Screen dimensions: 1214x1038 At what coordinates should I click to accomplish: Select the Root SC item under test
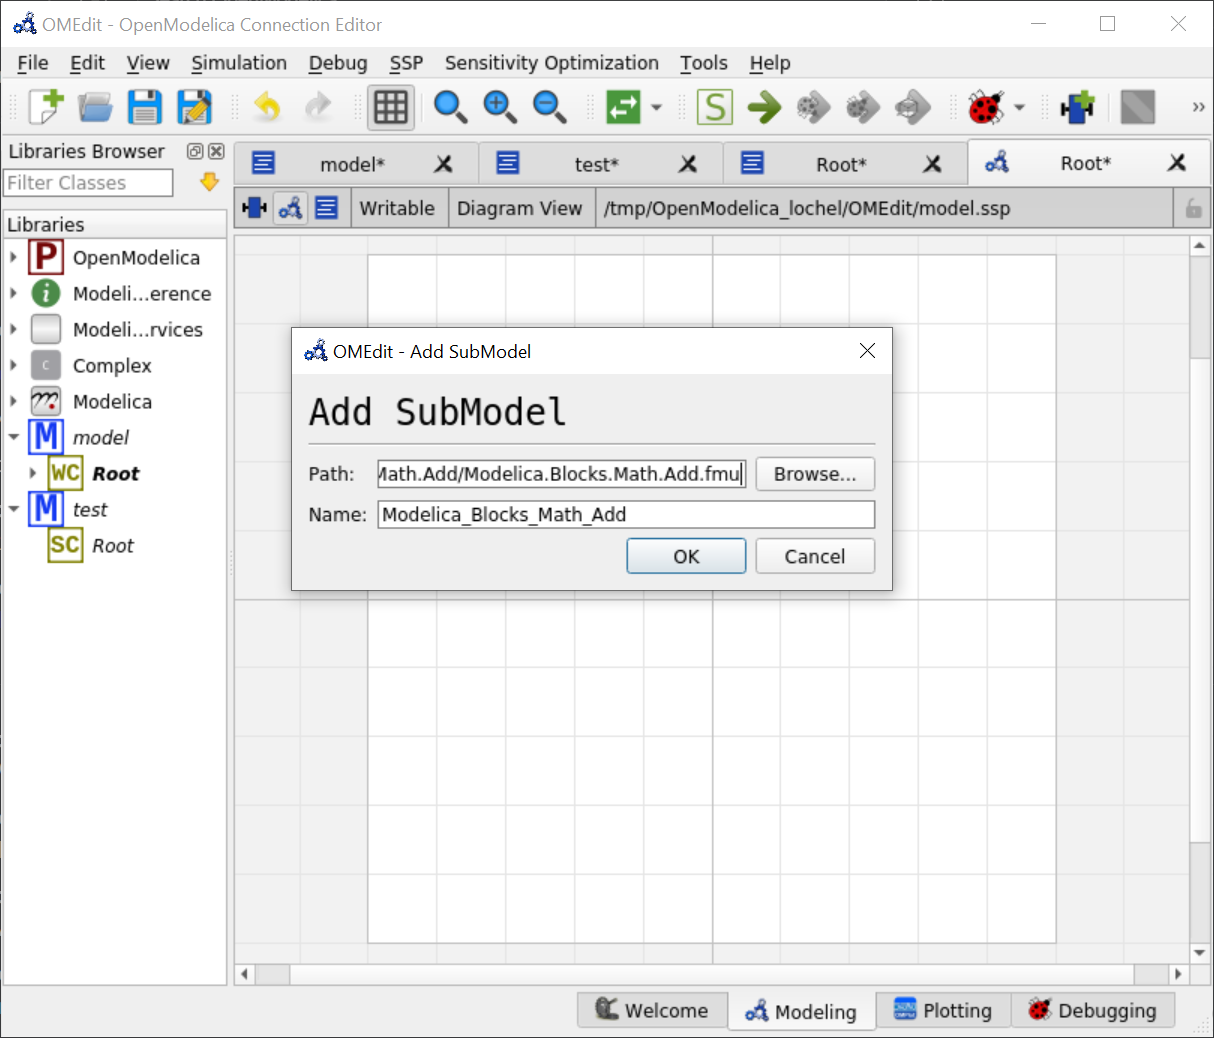[x=112, y=545]
